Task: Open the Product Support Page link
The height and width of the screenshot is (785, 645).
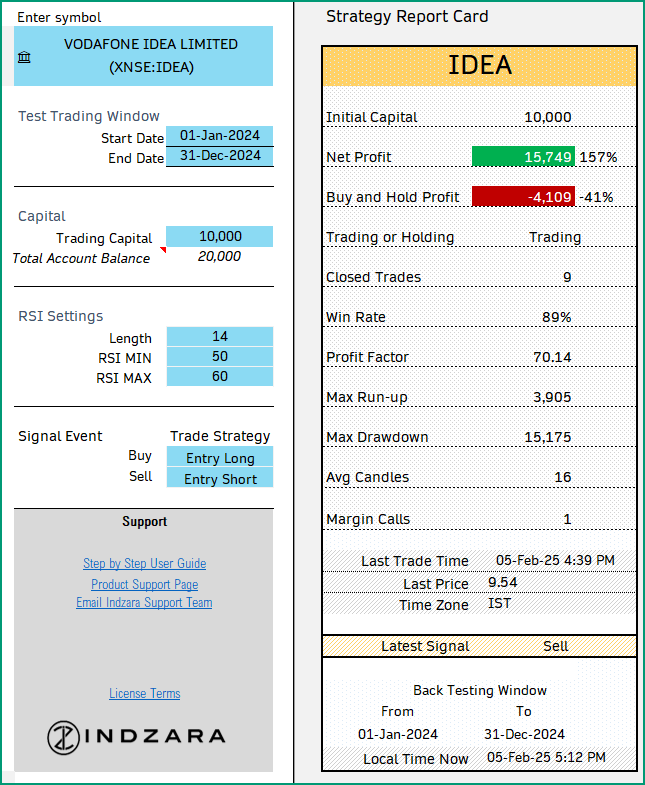Action: [145, 584]
